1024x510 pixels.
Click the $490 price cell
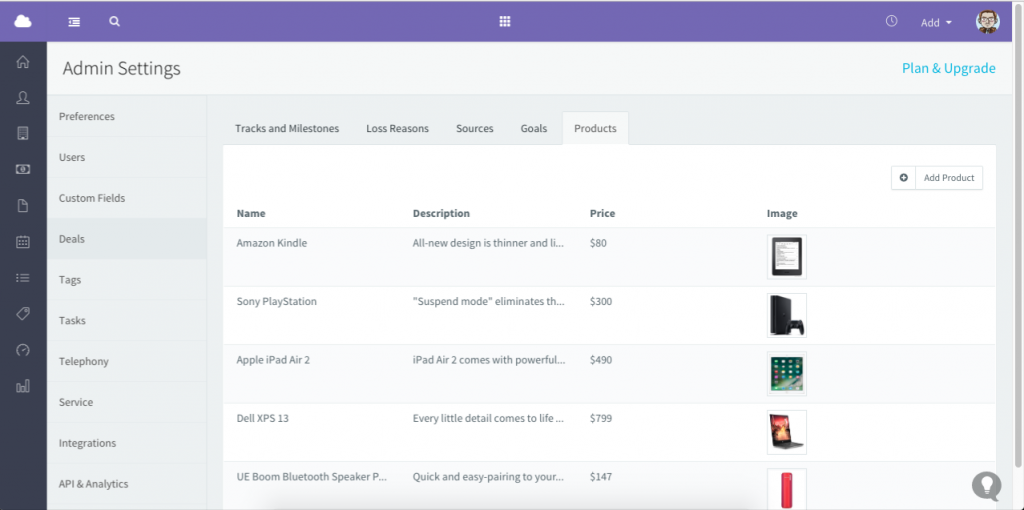pyautogui.click(x=601, y=360)
